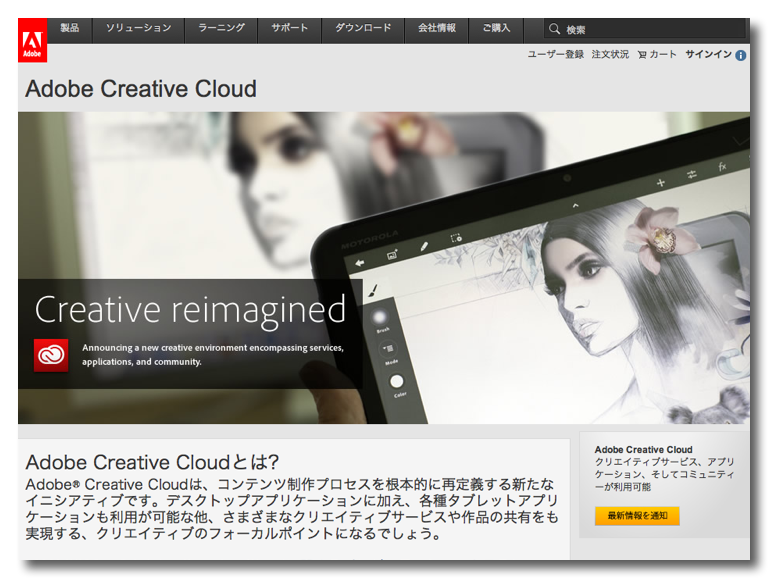Viewport: 768px width, 578px height.
Task: Open the 製品 menu
Action: coord(70,28)
